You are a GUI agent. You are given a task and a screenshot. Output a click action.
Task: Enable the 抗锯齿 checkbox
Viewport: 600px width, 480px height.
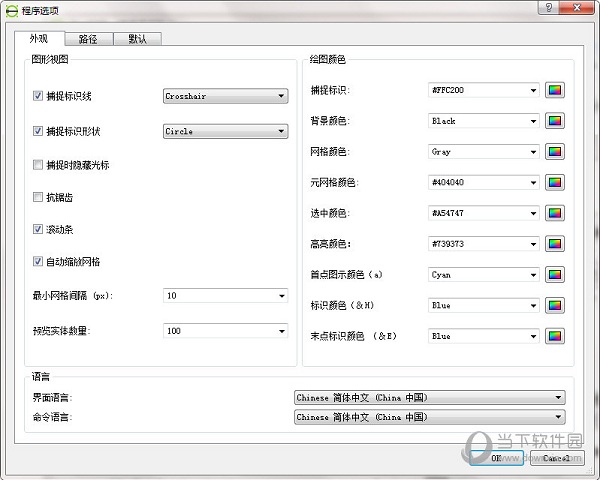click(38, 197)
